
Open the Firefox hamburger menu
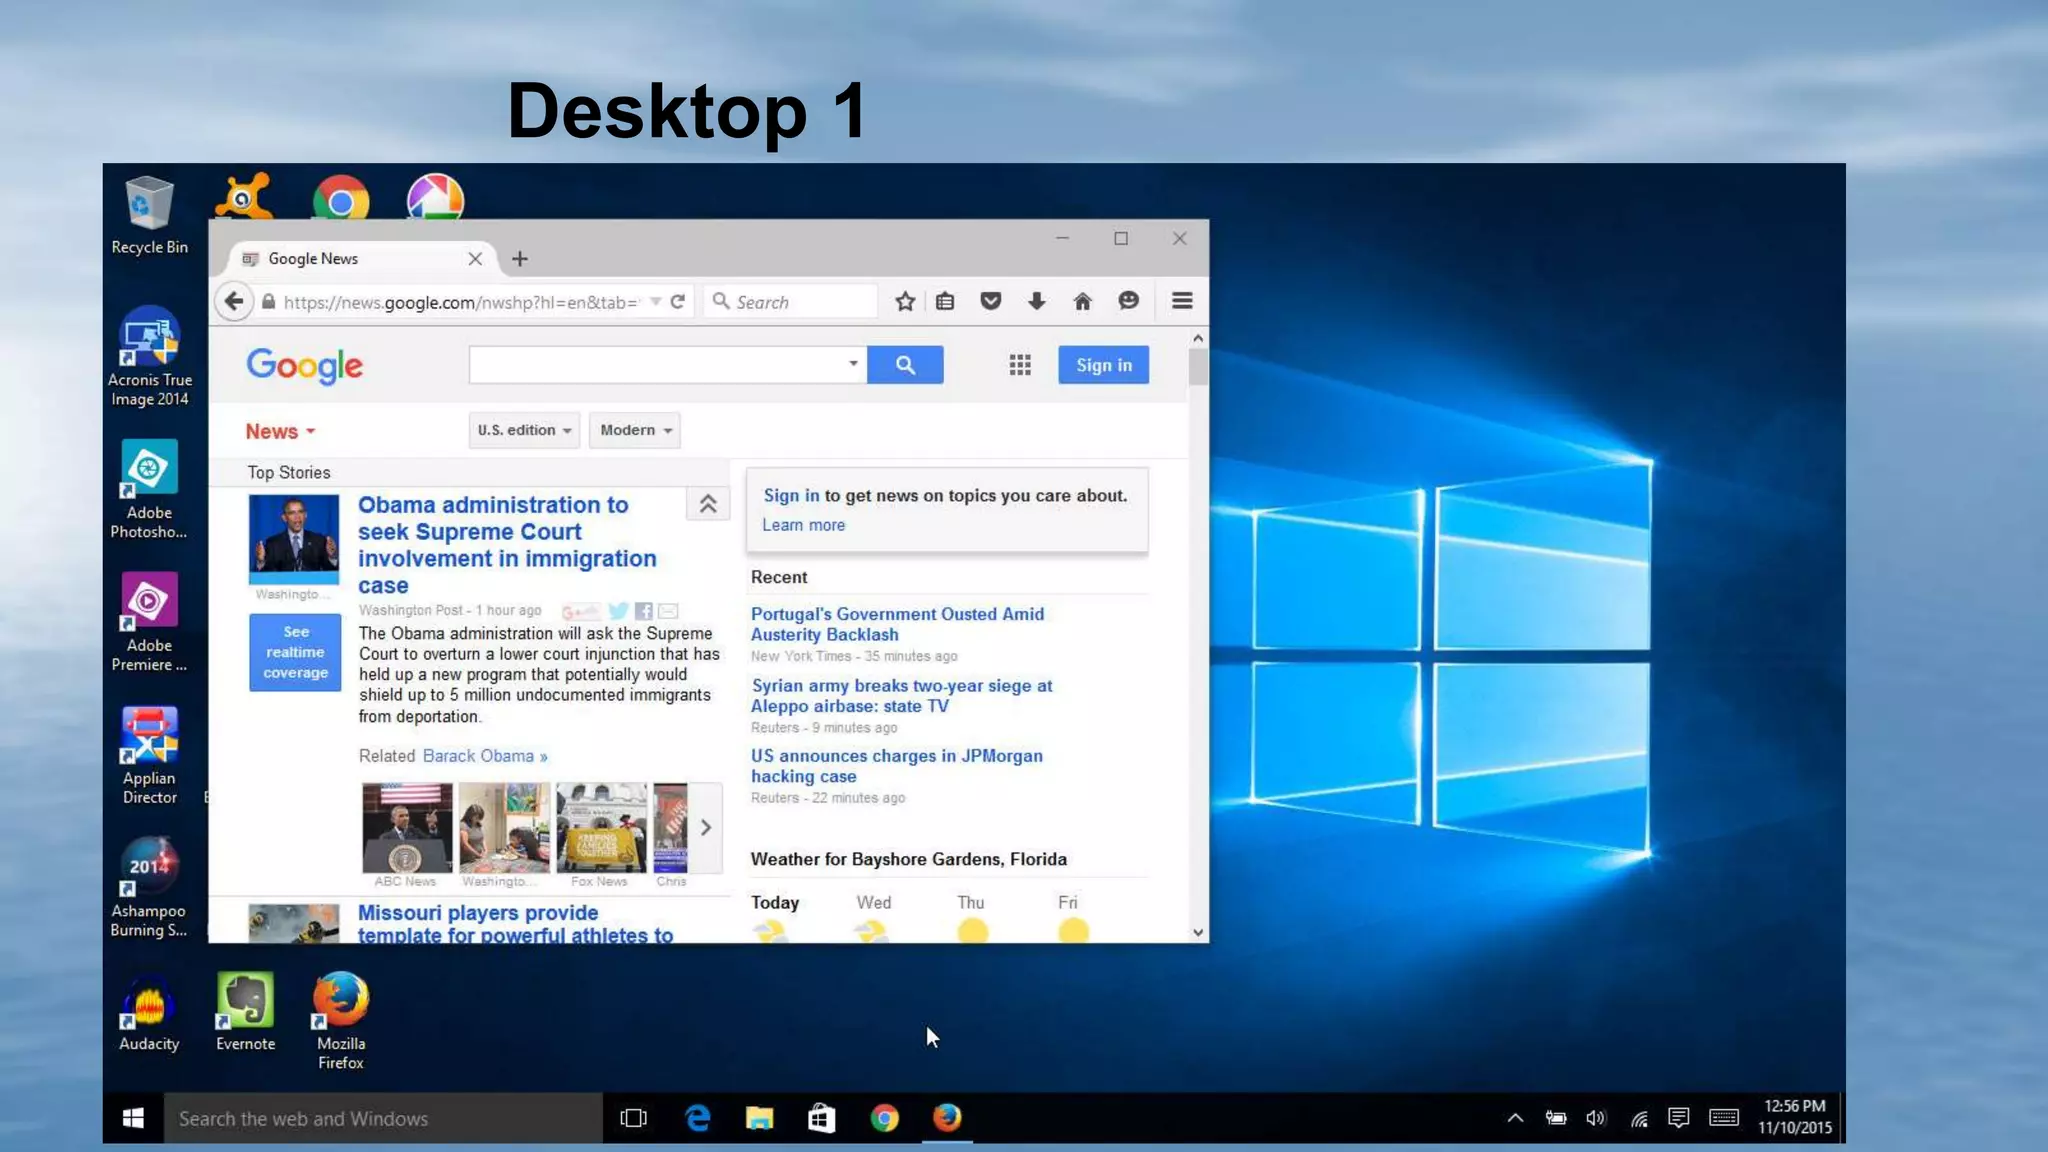tap(1182, 301)
